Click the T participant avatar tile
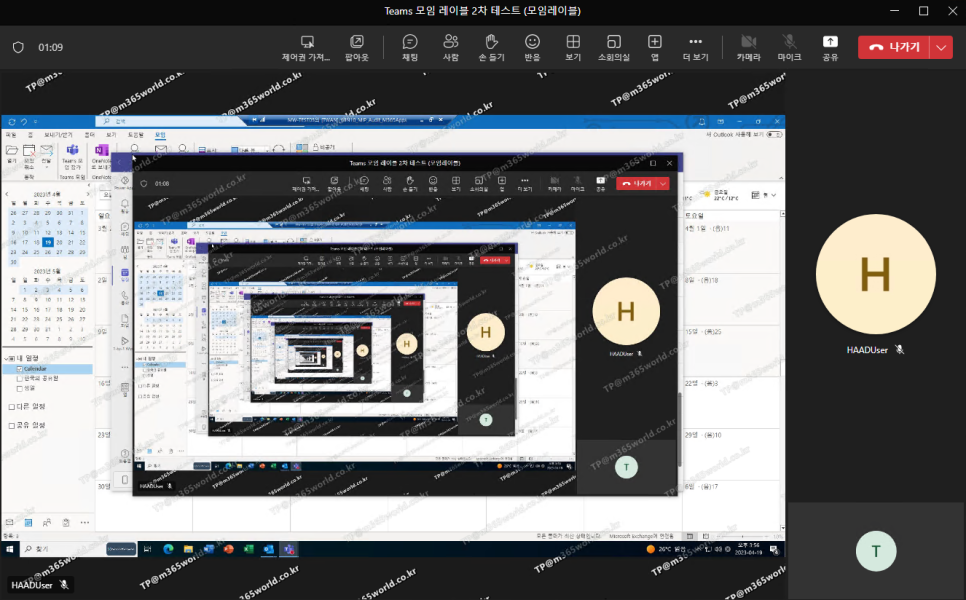This screenshot has height=600, width=966. [x=875, y=551]
